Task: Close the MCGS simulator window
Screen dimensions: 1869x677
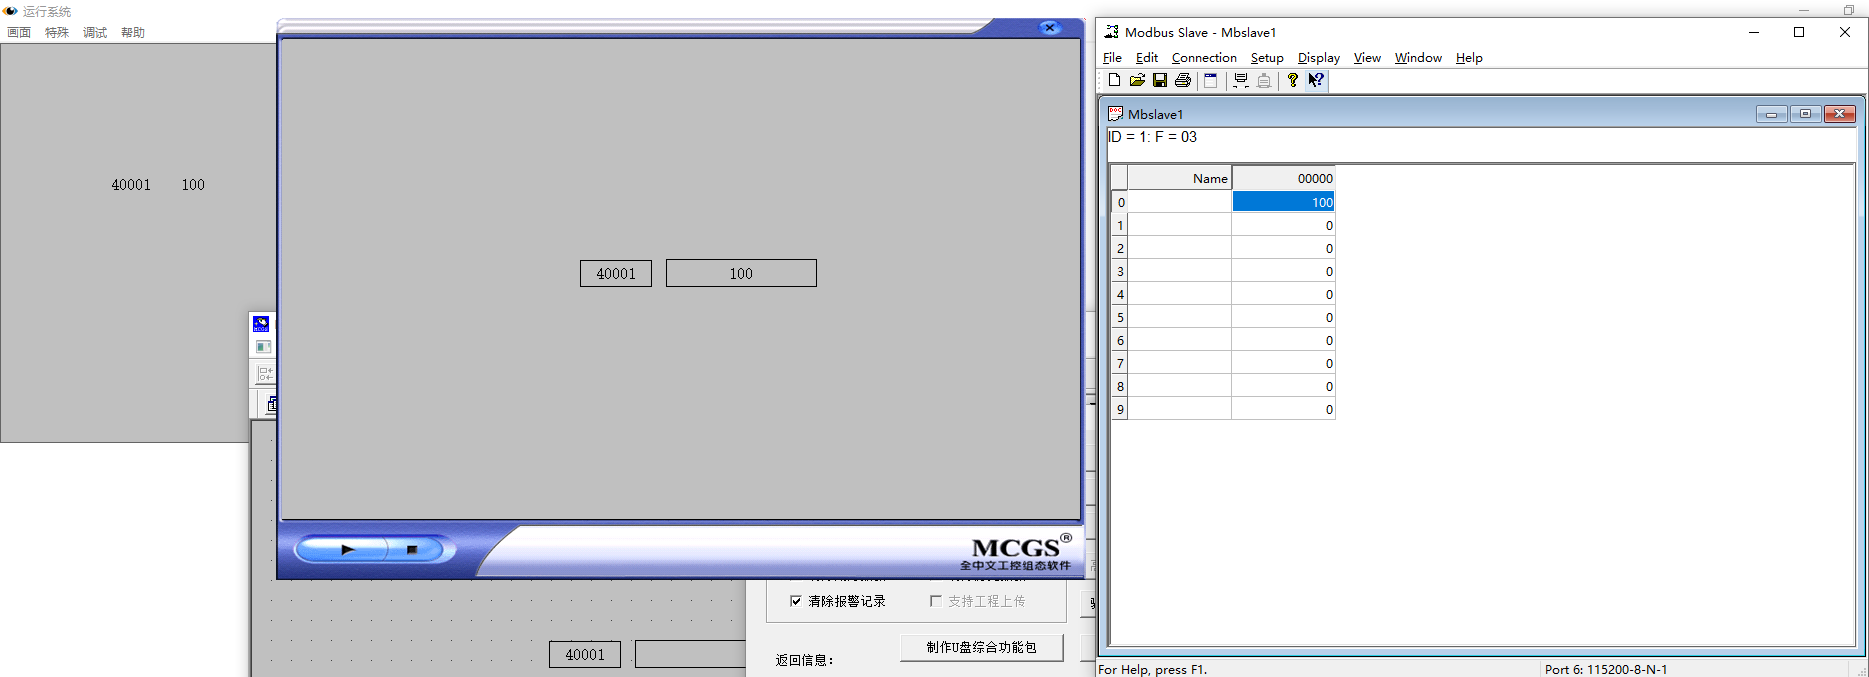Action: 1049,28
